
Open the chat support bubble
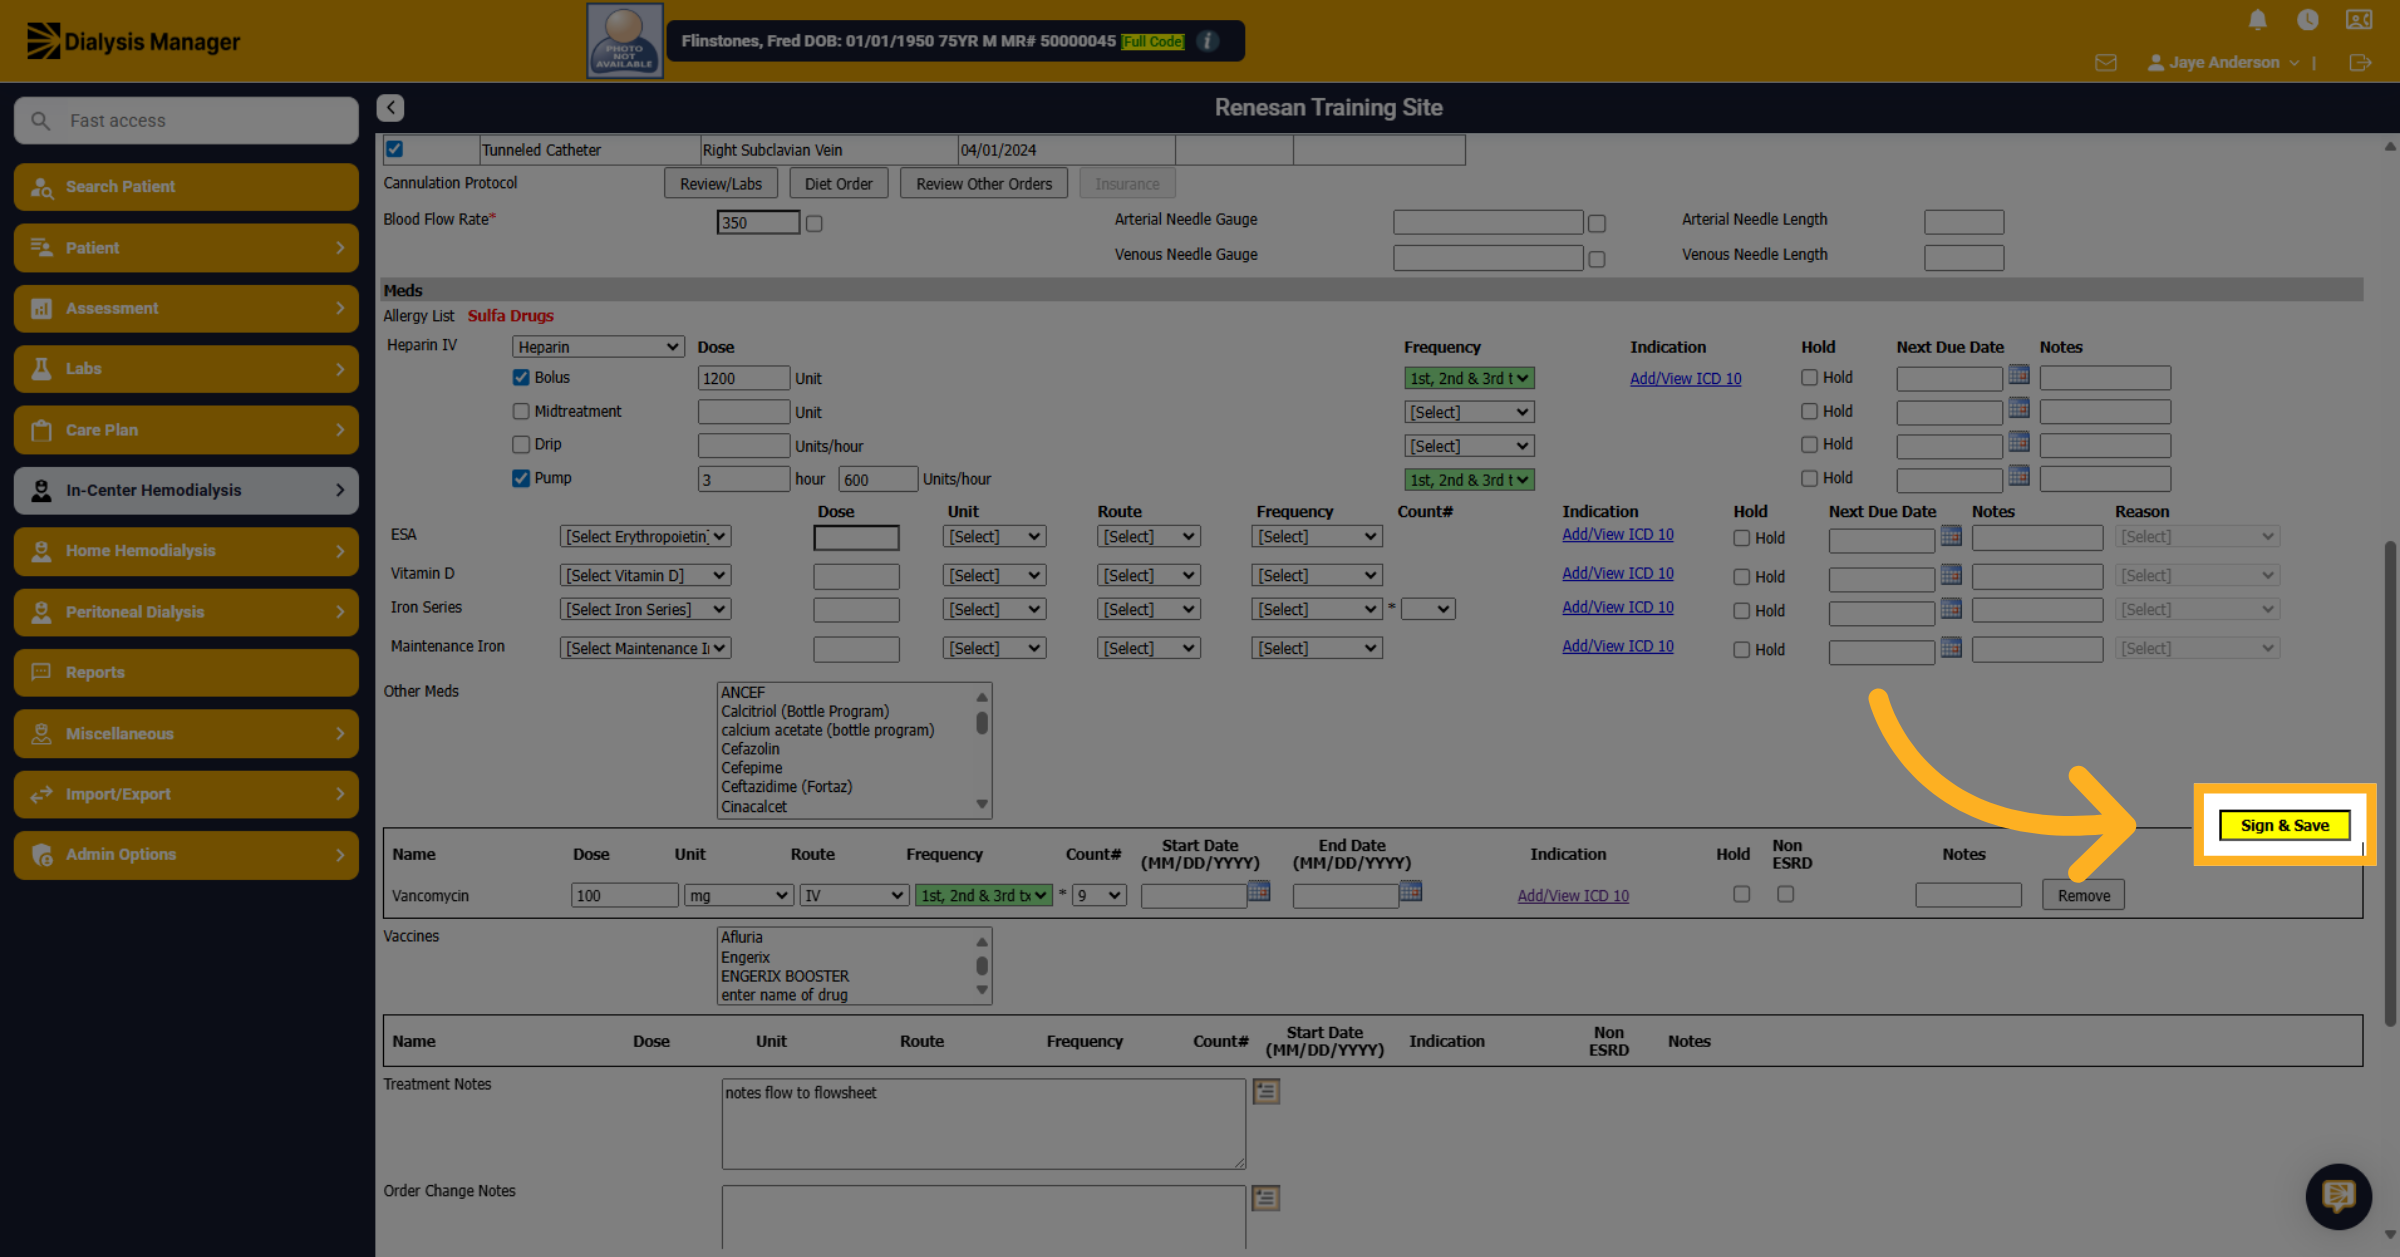tap(2339, 1196)
